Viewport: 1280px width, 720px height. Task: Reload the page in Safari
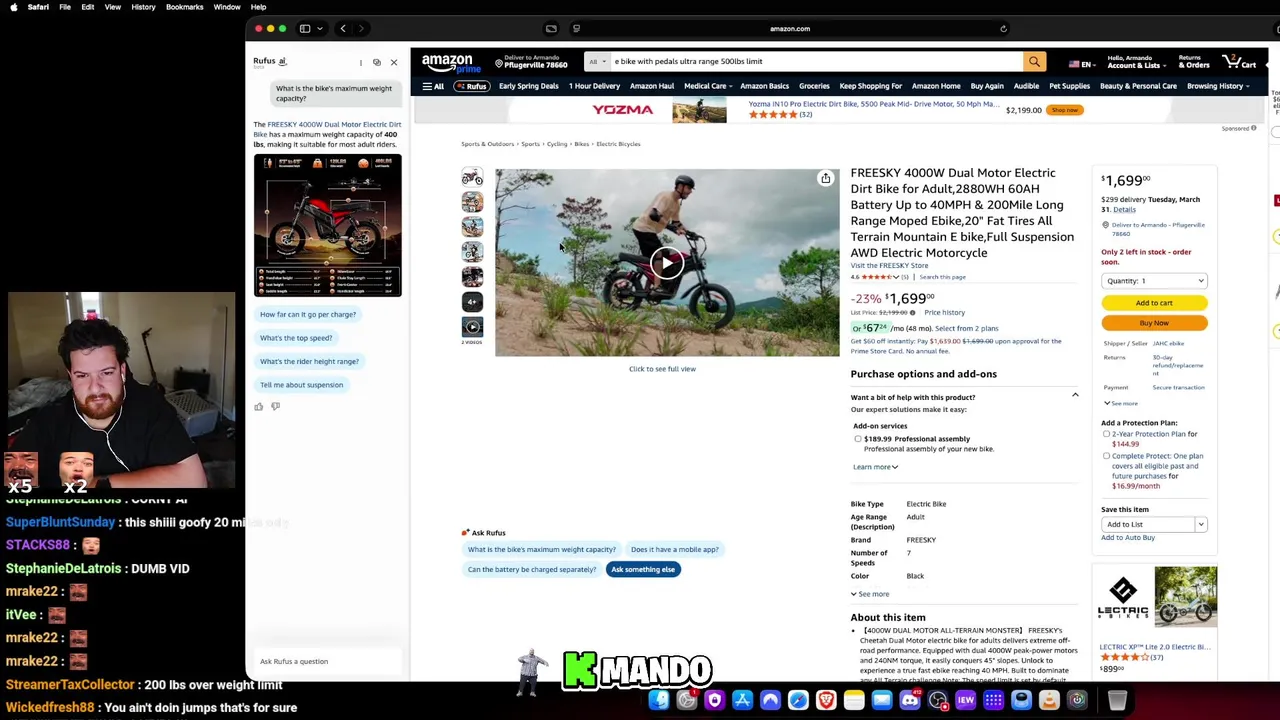pyautogui.click(x=1003, y=29)
